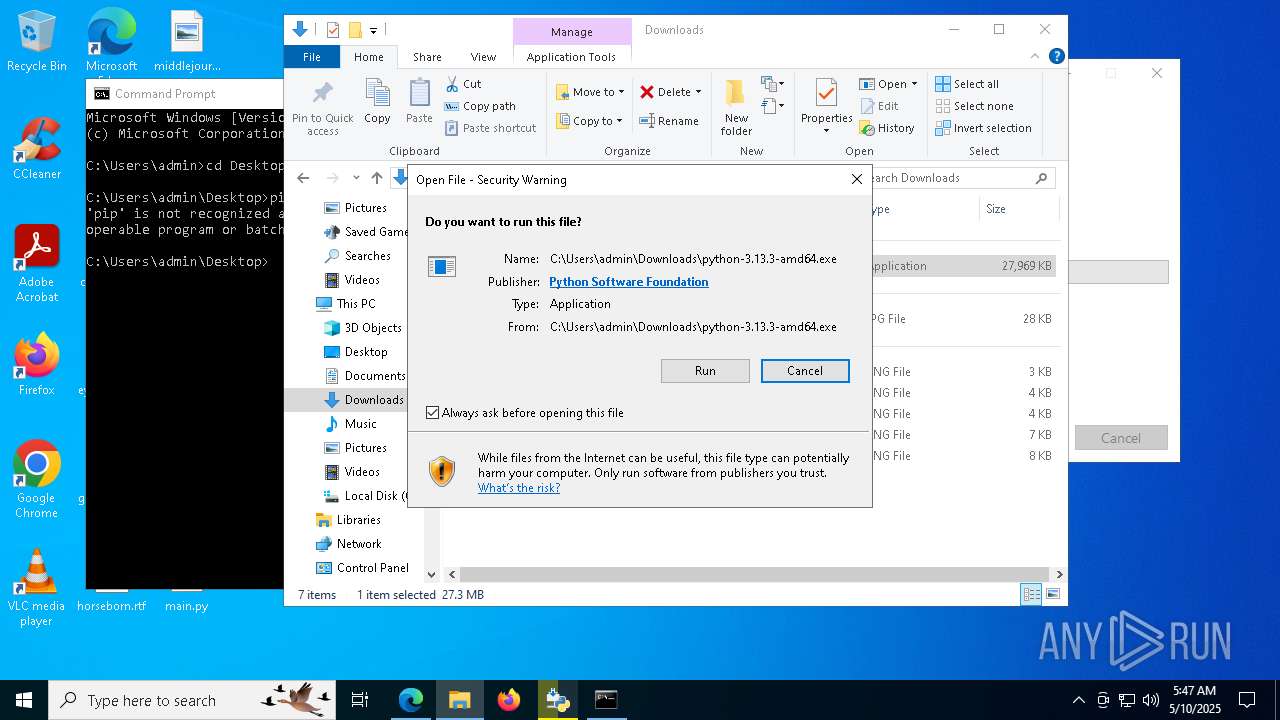The image size is (1280, 720).
Task: Open the Application Tools tab
Action: coord(571,57)
